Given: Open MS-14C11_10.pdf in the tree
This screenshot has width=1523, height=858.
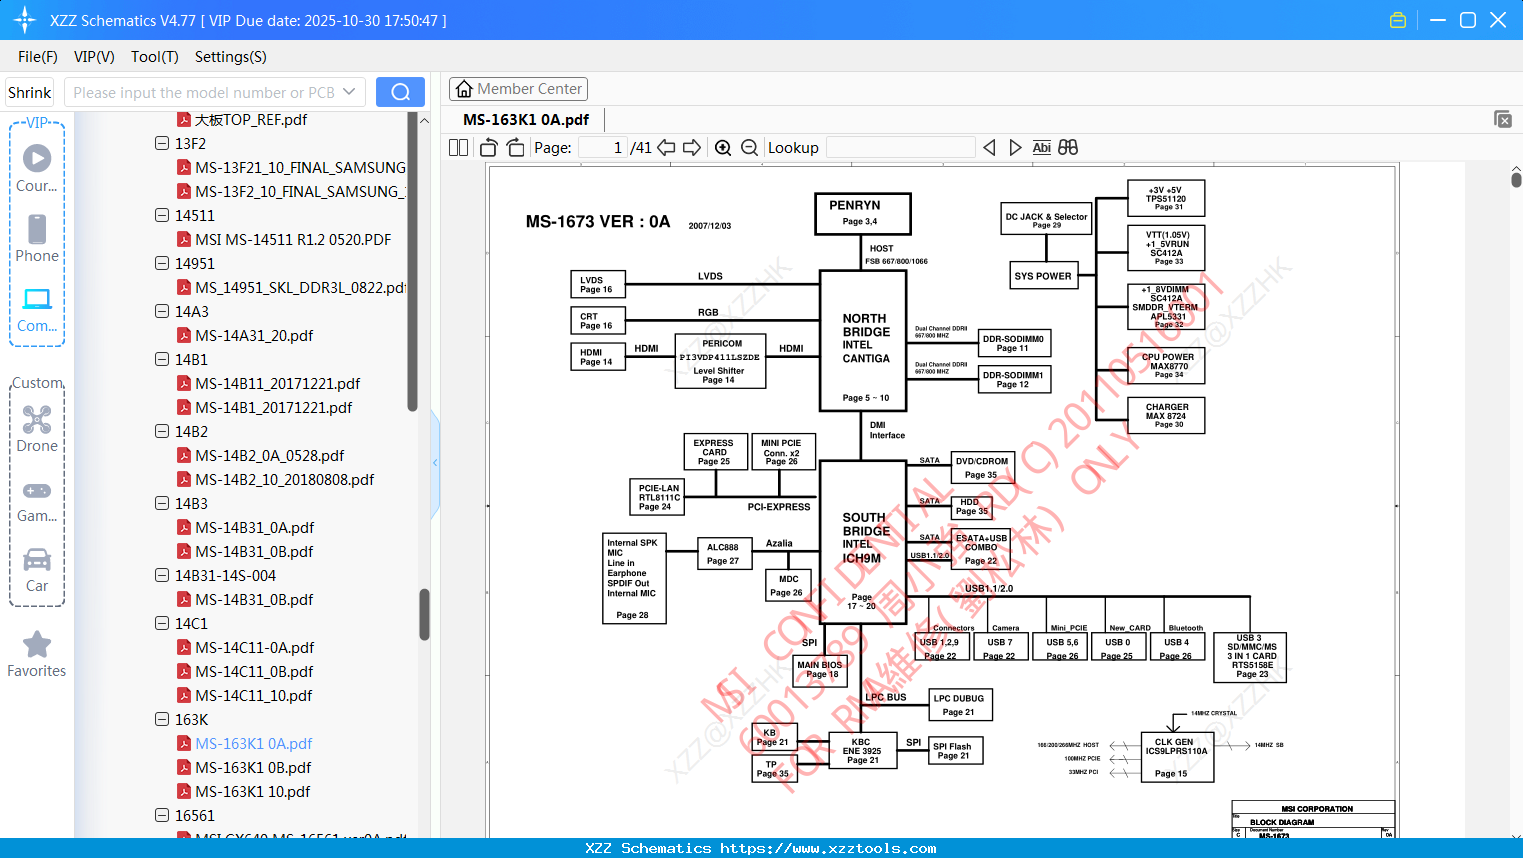Looking at the screenshot, I should pyautogui.click(x=254, y=696).
